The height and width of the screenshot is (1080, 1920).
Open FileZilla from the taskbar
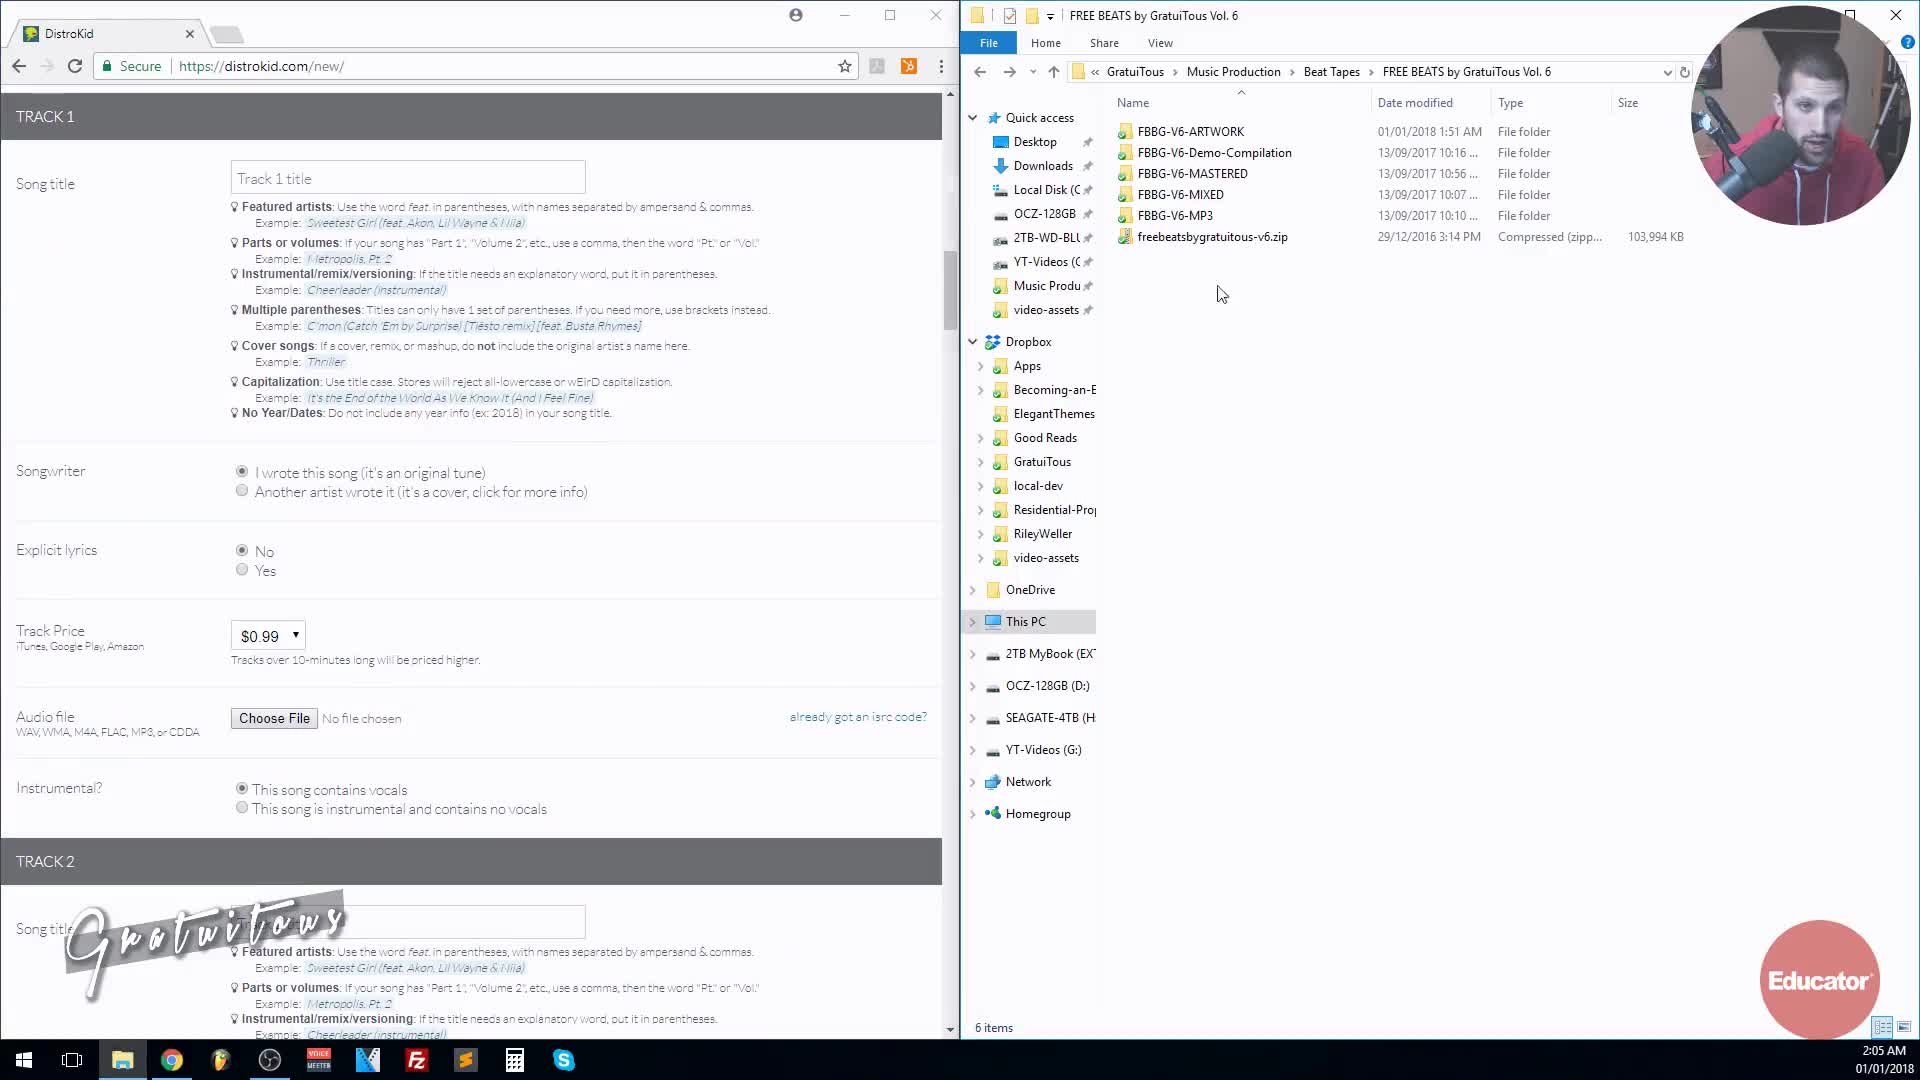tap(417, 1060)
